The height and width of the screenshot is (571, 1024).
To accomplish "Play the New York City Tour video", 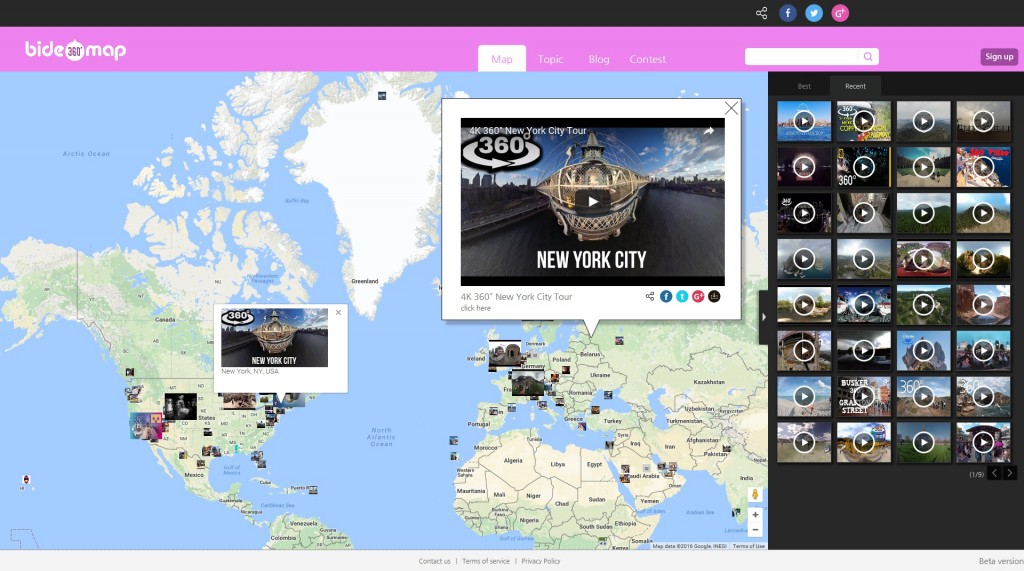I will tap(592, 201).
